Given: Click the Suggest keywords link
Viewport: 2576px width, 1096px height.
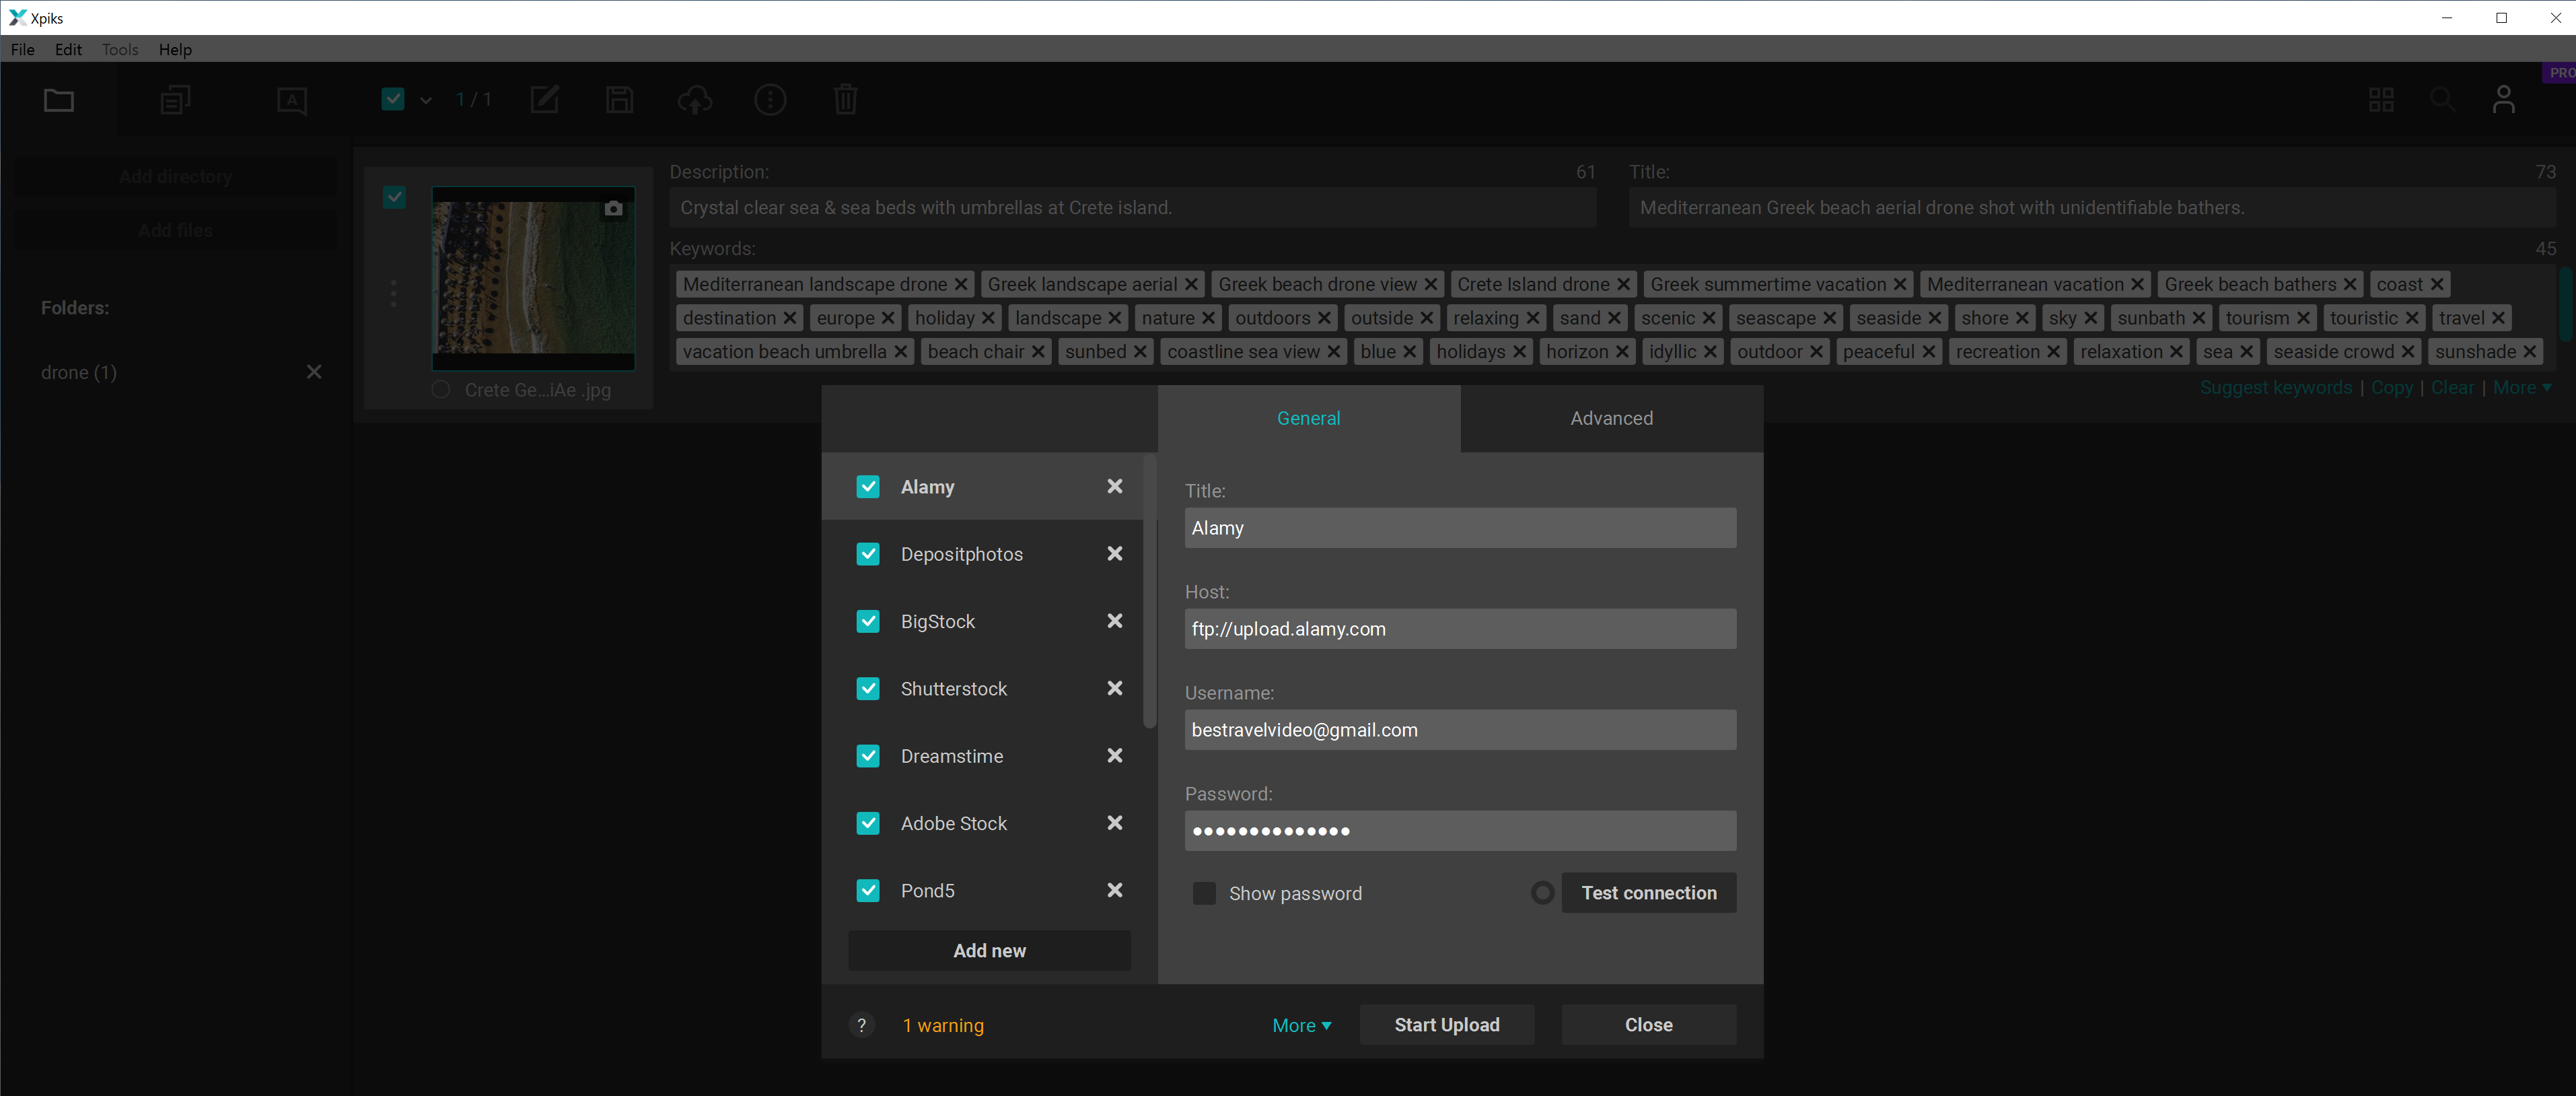Looking at the screenshot, I should (x=2276, y=387).
